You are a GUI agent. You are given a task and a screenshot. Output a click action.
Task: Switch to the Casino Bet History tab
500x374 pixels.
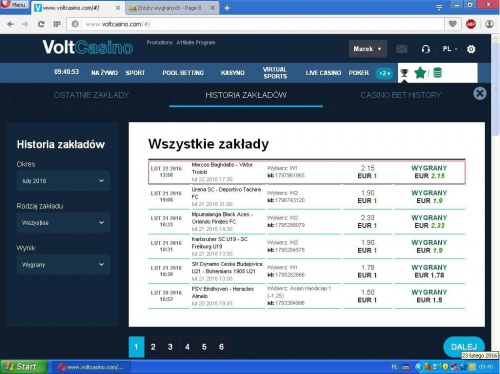coord(400,95)
